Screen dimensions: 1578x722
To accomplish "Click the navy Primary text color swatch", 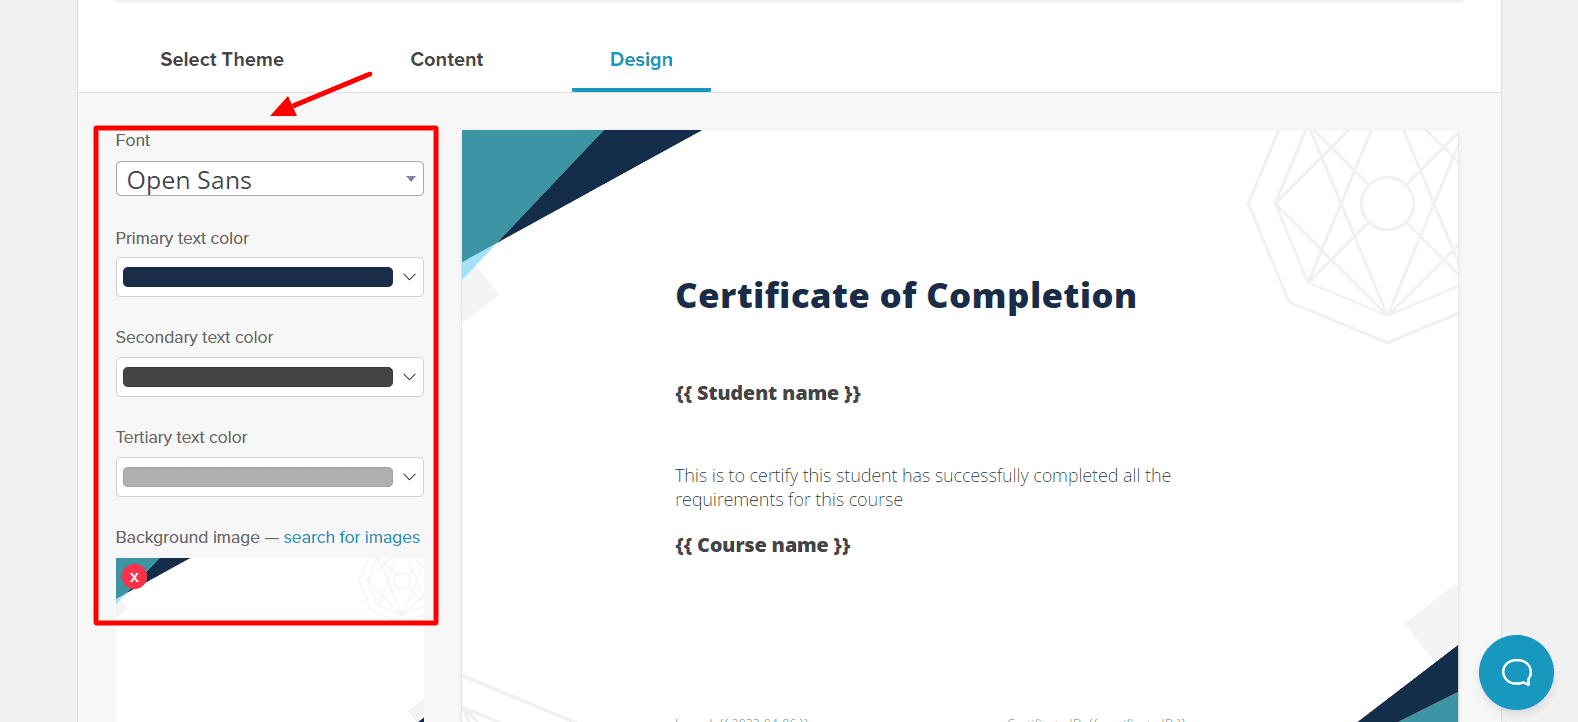I will tap(257, 277).
